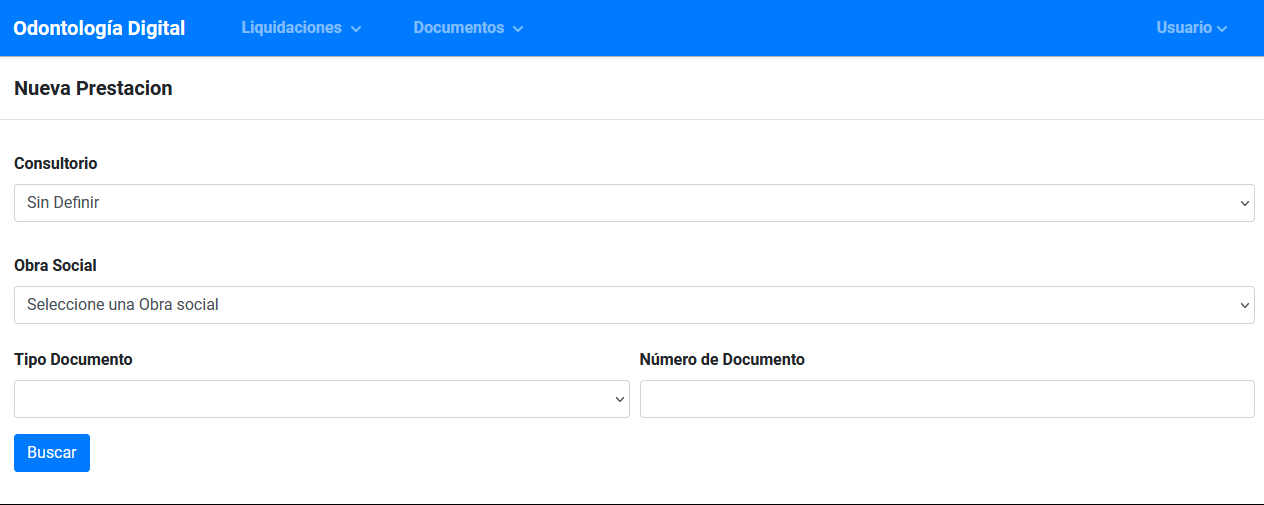Click the arrow on the Consultorio select

(x=1244, y=203)
